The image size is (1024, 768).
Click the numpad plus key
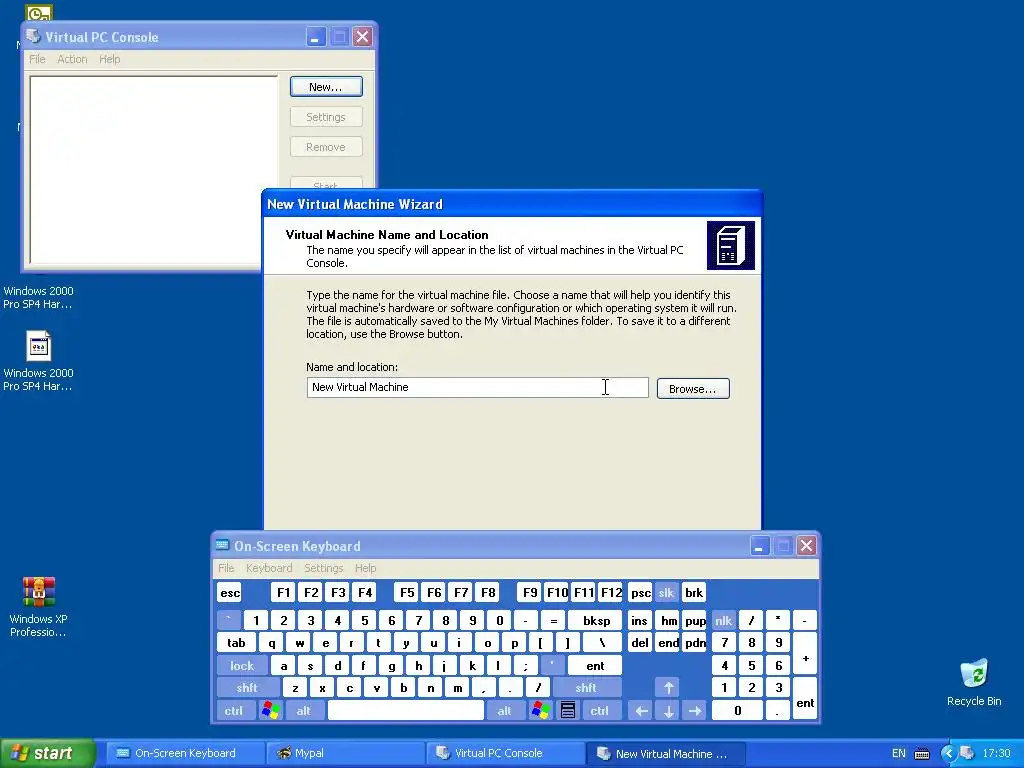pos(805,654)
